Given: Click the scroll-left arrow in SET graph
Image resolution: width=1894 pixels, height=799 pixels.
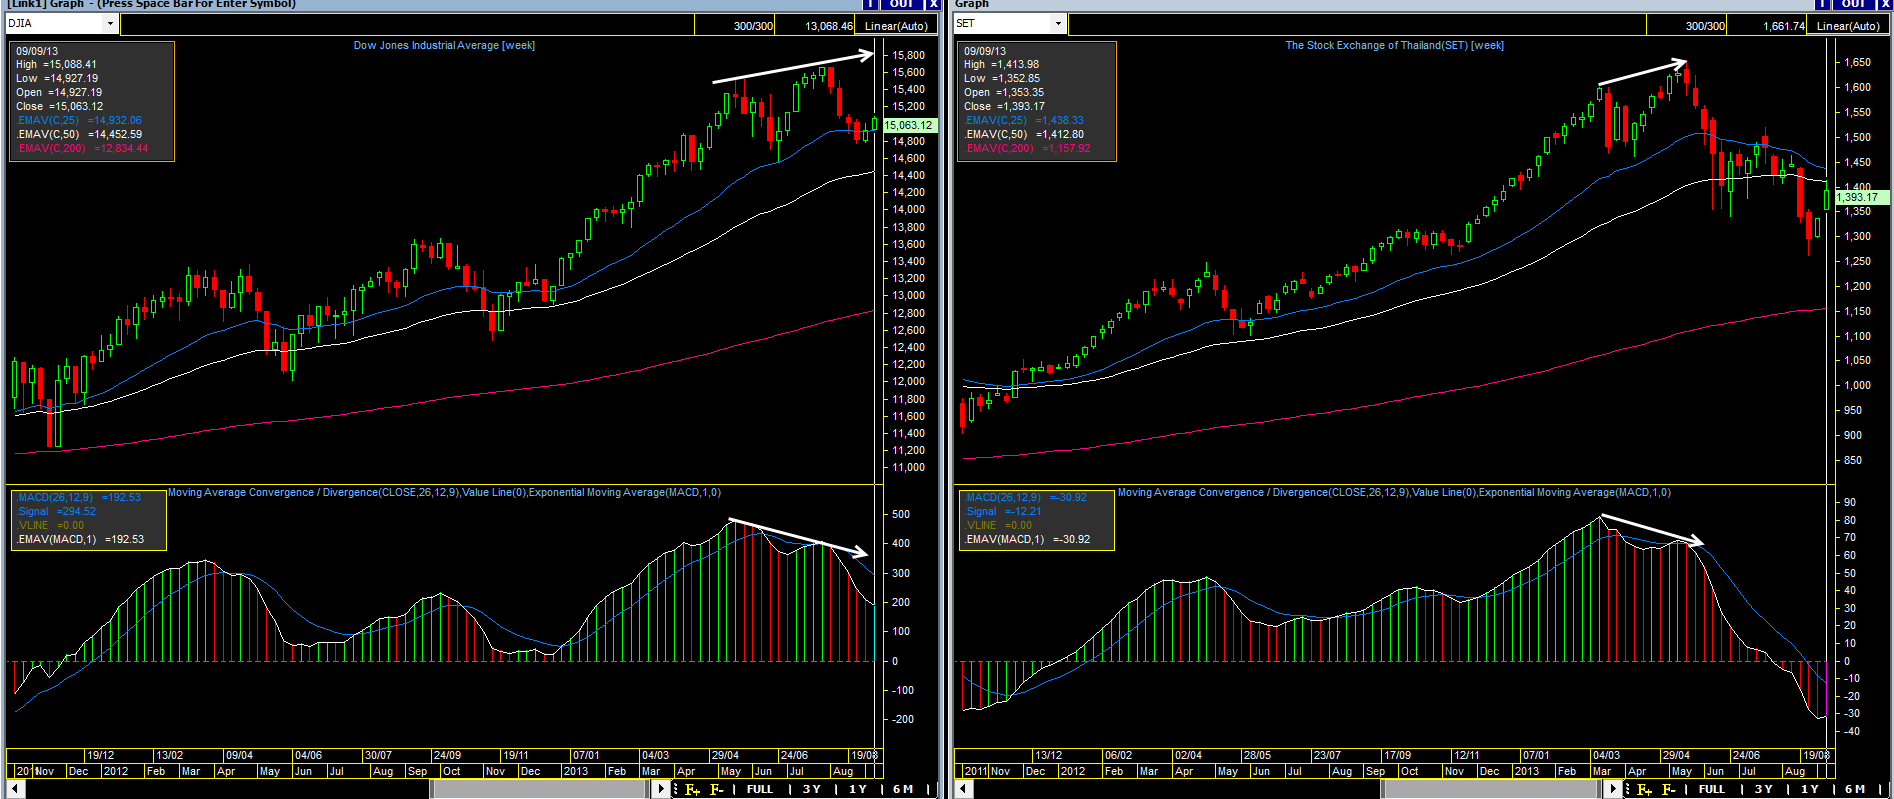Looking at the screenshot, I should click(x=963, y=789).
